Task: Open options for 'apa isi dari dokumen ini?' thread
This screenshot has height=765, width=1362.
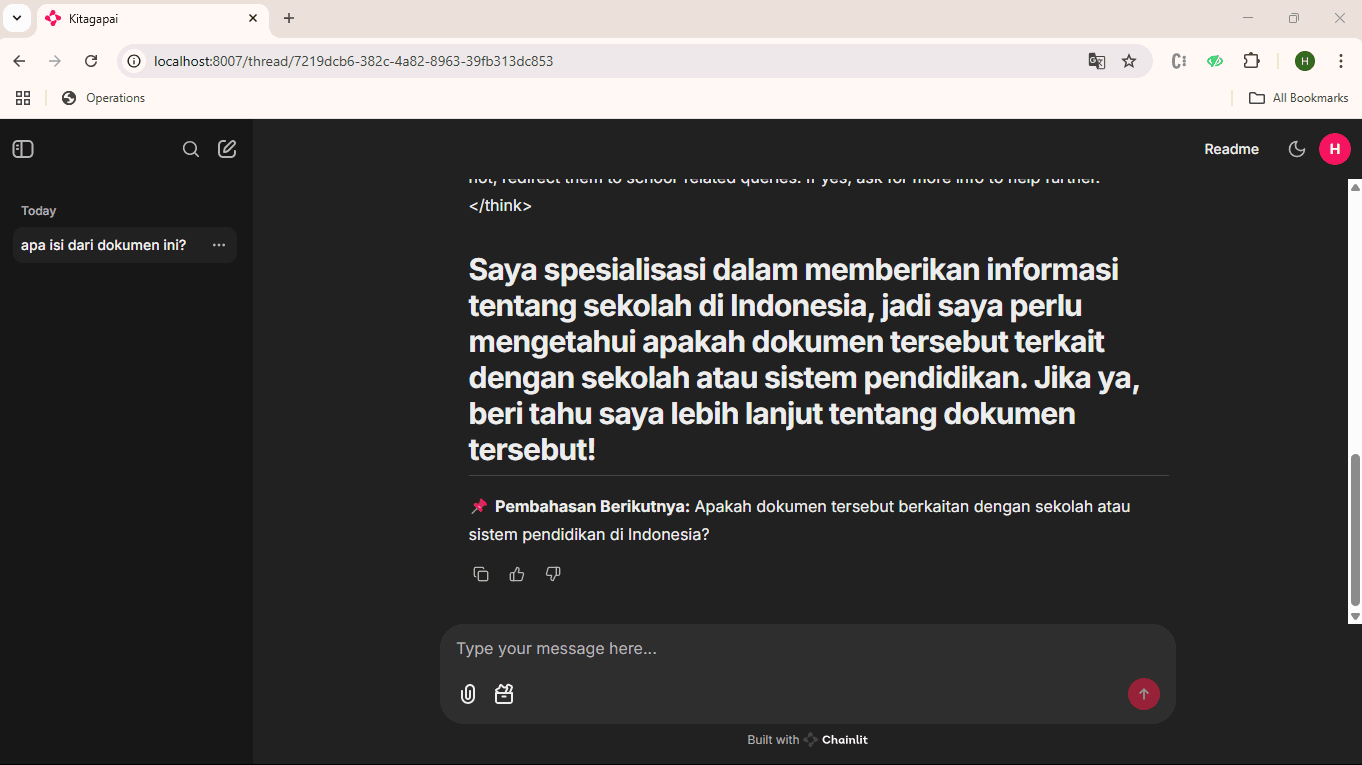Action: 219,245
